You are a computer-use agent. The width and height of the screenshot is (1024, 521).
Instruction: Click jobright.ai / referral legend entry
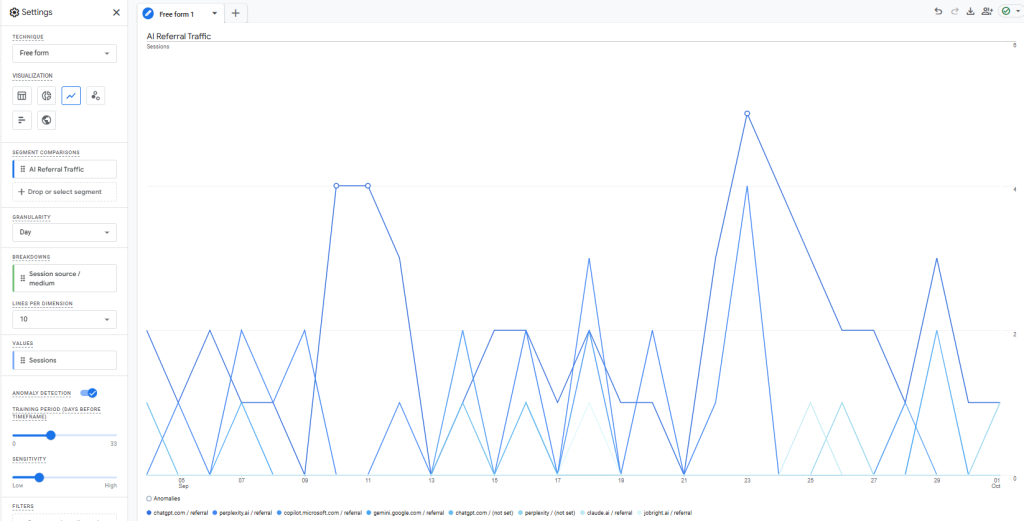[665, 513]
